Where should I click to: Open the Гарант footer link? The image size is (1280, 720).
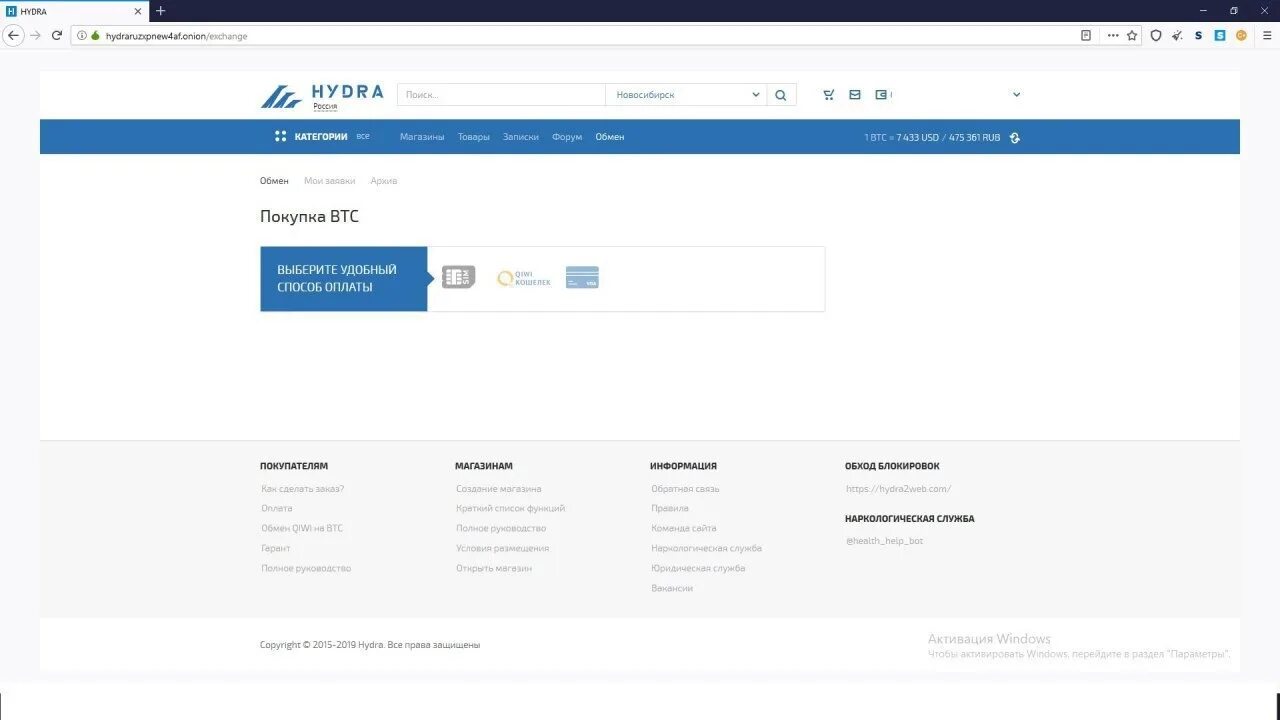(276, 548)
